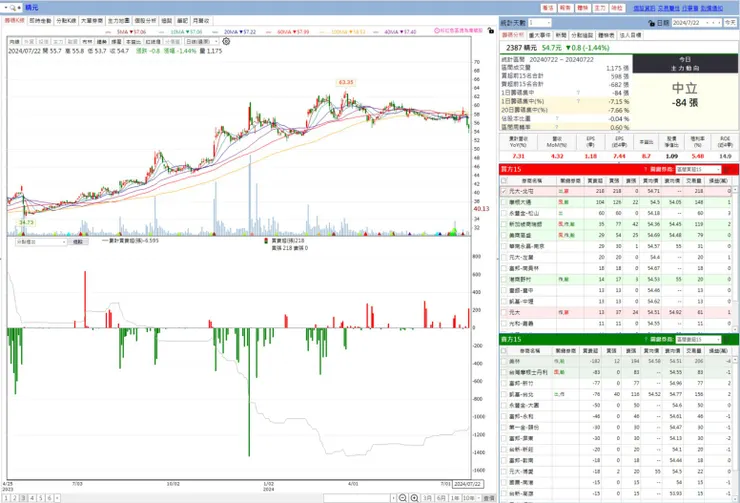Click the magnifier search icon at top left

12,8
